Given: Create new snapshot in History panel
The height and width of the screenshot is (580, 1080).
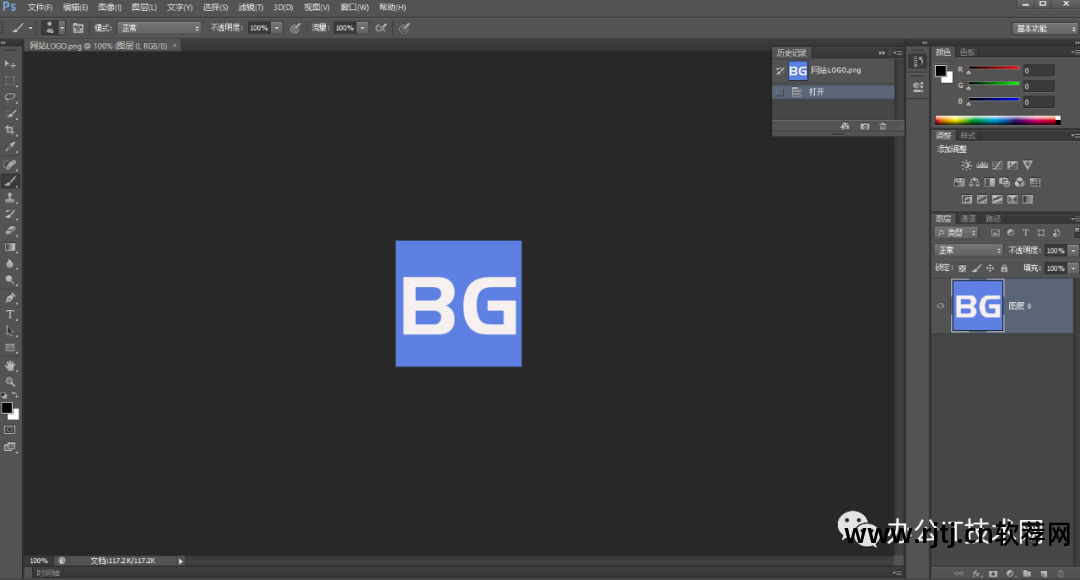Looking at the screenshot, I should pyautogui.click(x=864, y=127).
